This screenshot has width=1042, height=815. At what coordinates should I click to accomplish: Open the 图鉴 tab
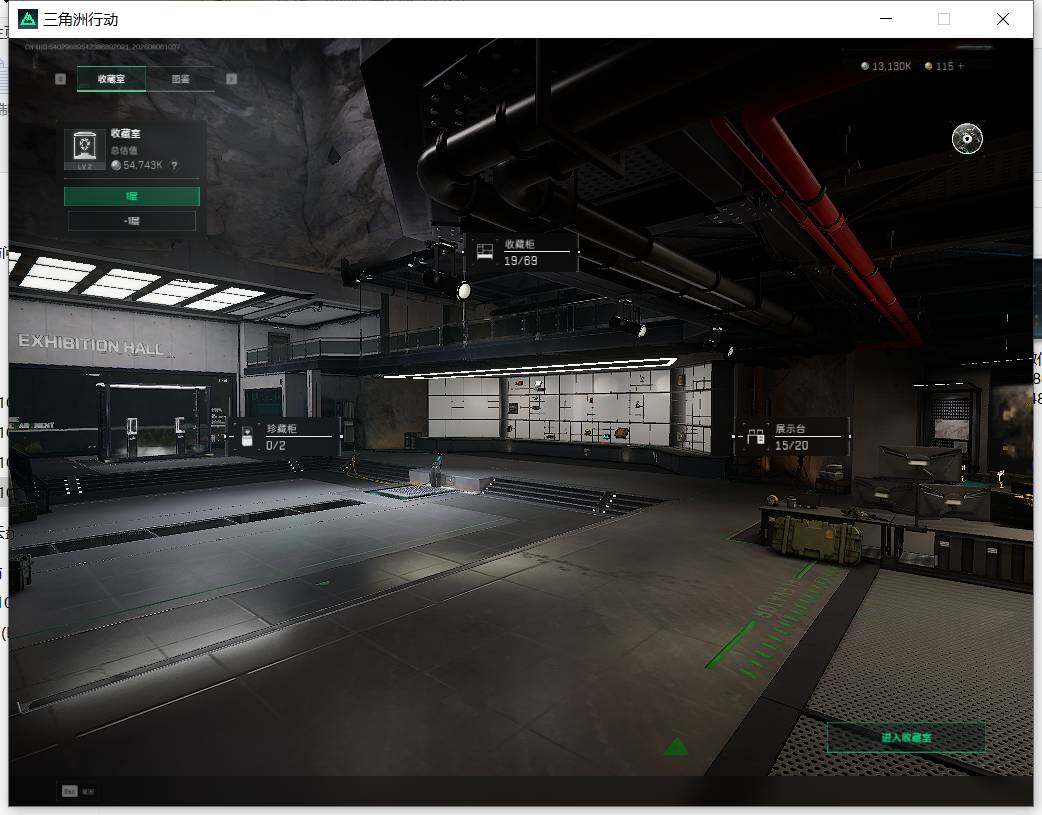[x=180, y=79]
